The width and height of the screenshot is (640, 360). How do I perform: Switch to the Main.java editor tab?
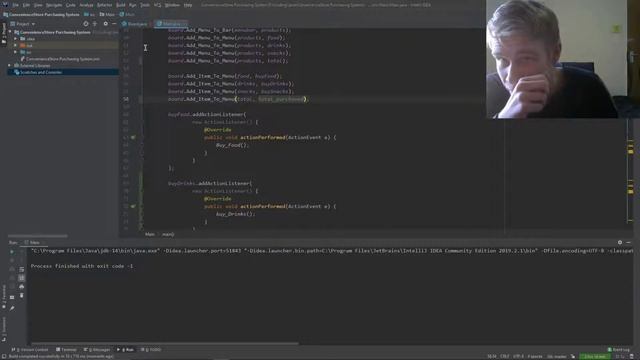(172, 24)
